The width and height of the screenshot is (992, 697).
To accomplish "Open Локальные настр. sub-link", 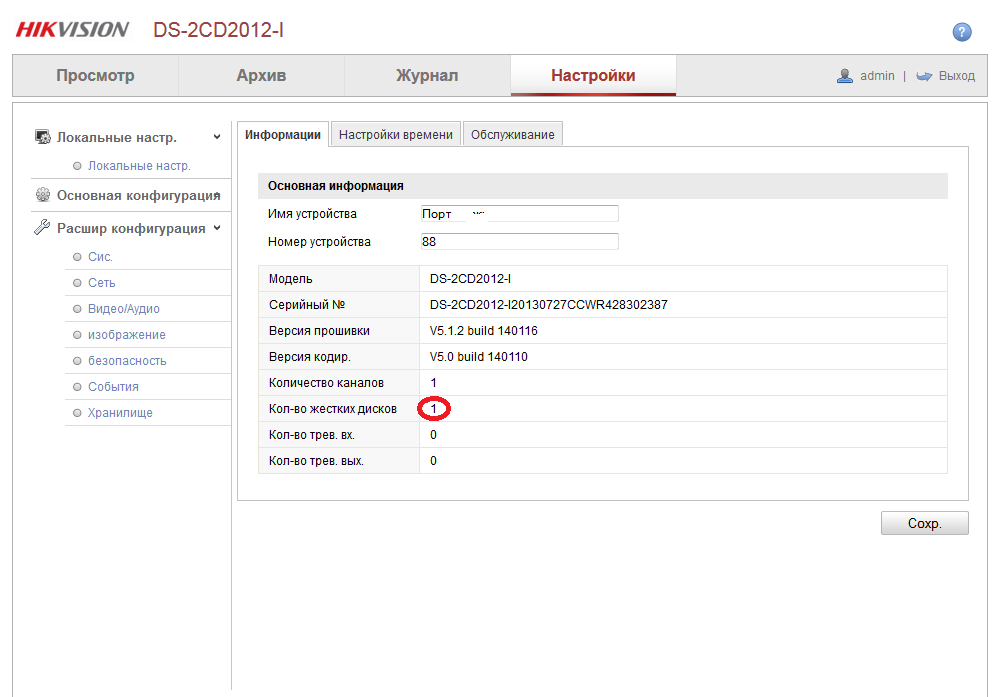I will coord(139,166).
